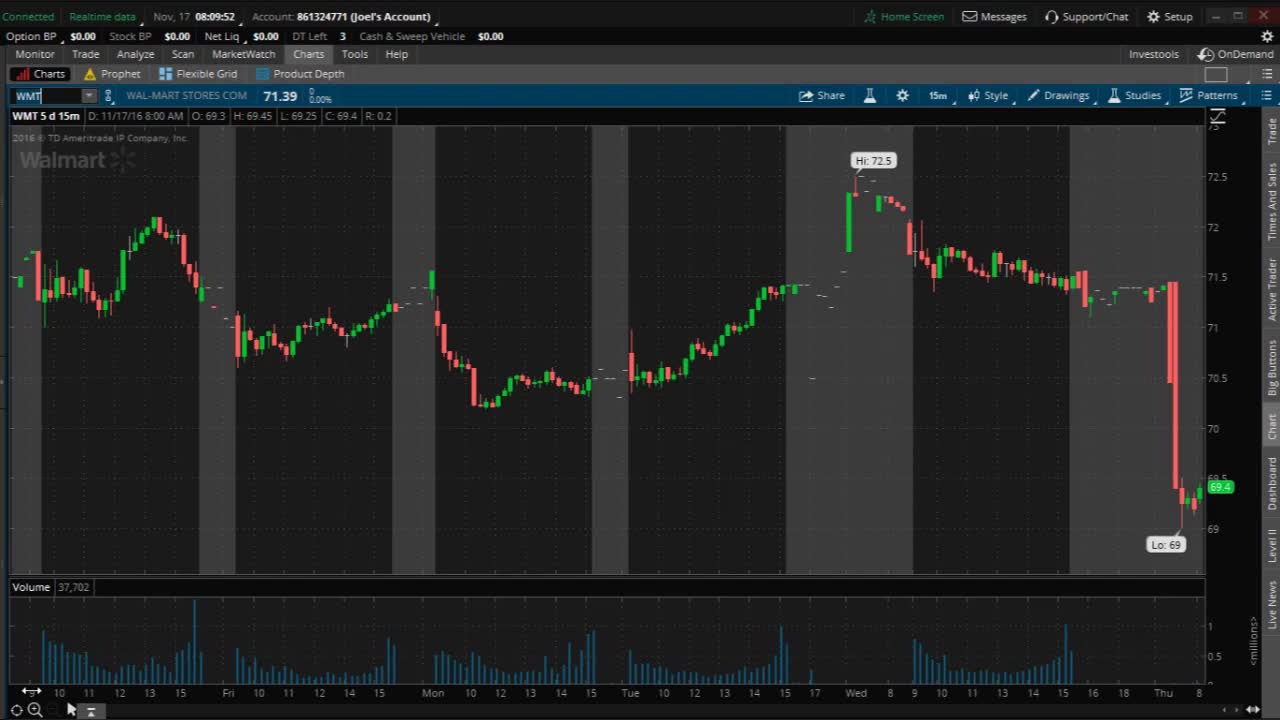This screenshot has width=1280, height=720.
Task: Click the green 69.4 current price tag
Action: [1220, 487]
